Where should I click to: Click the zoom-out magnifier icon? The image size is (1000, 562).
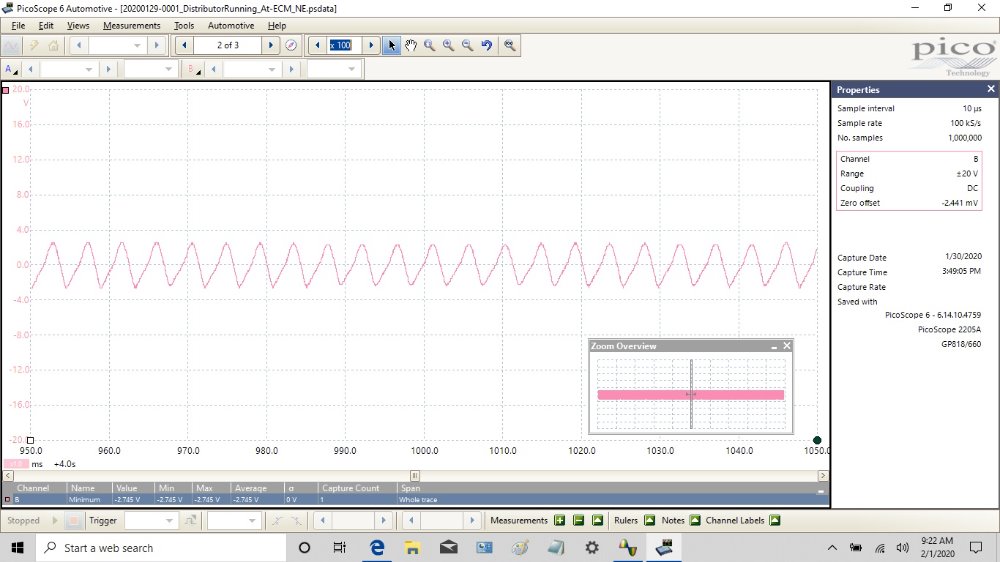(467, 45)
